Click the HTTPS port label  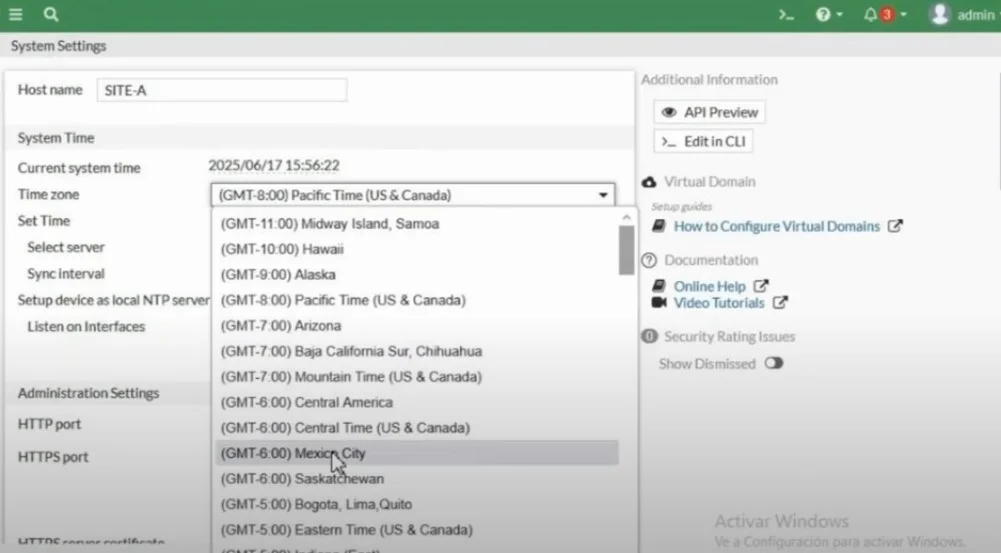53,457
